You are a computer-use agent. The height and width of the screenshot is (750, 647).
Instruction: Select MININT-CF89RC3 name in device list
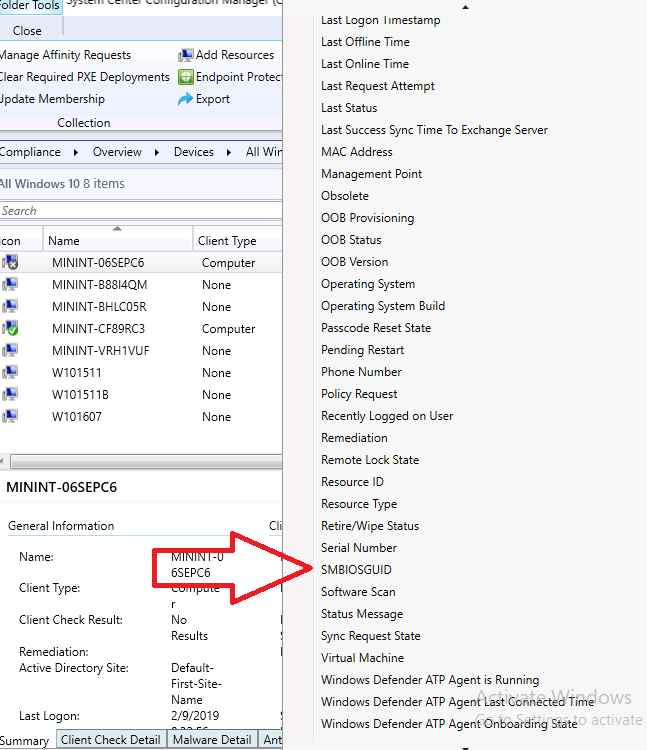click(99, 329)
